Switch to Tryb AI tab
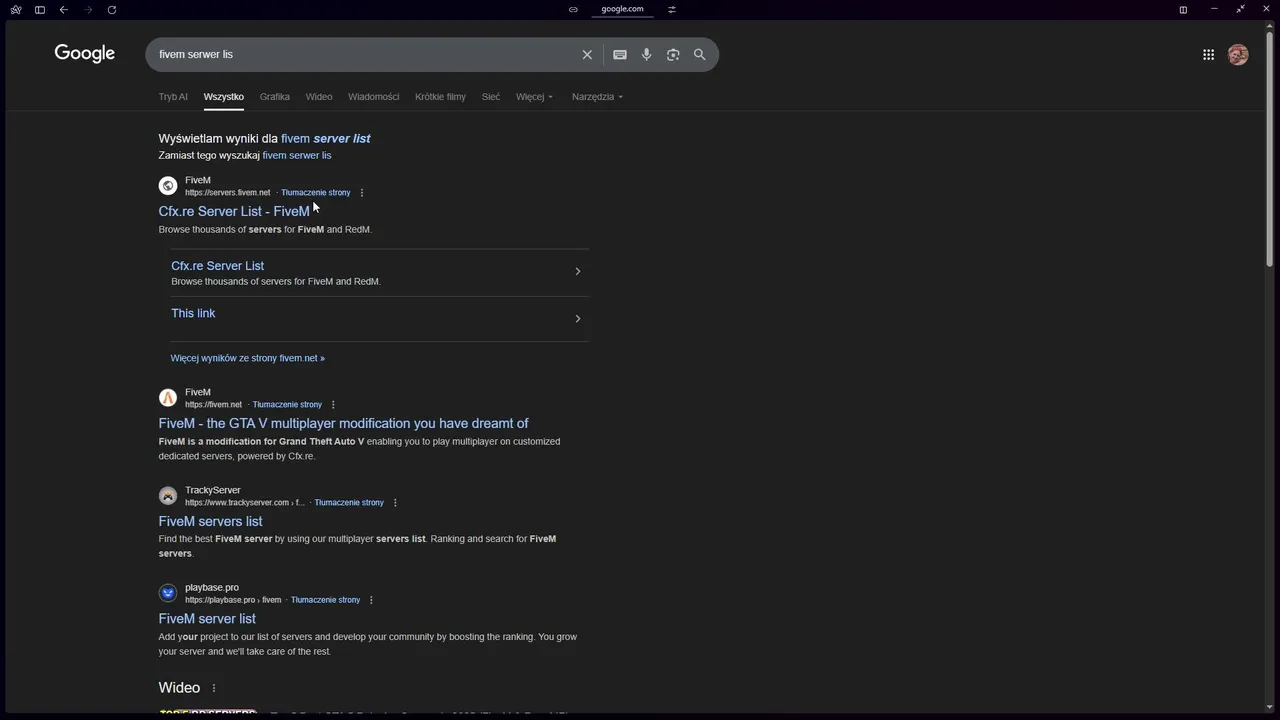This screenshot has height=720, width=1280. point(173,97)
